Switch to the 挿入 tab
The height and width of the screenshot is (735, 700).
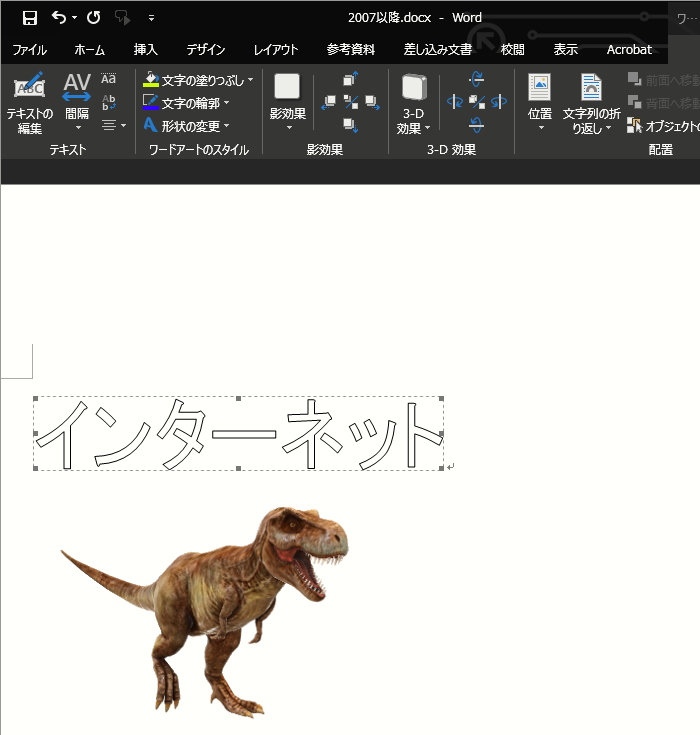point(145,50)
